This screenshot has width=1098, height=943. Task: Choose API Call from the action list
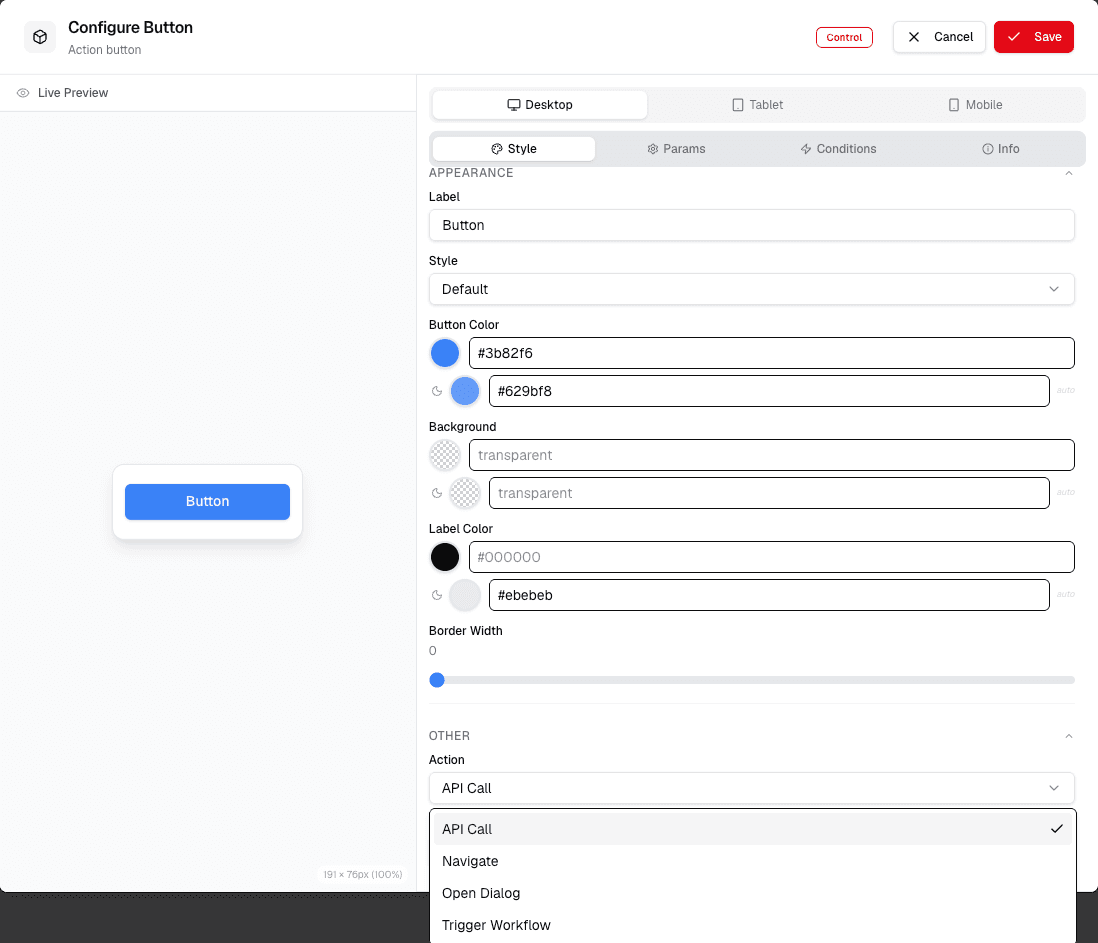pos(751,829)
